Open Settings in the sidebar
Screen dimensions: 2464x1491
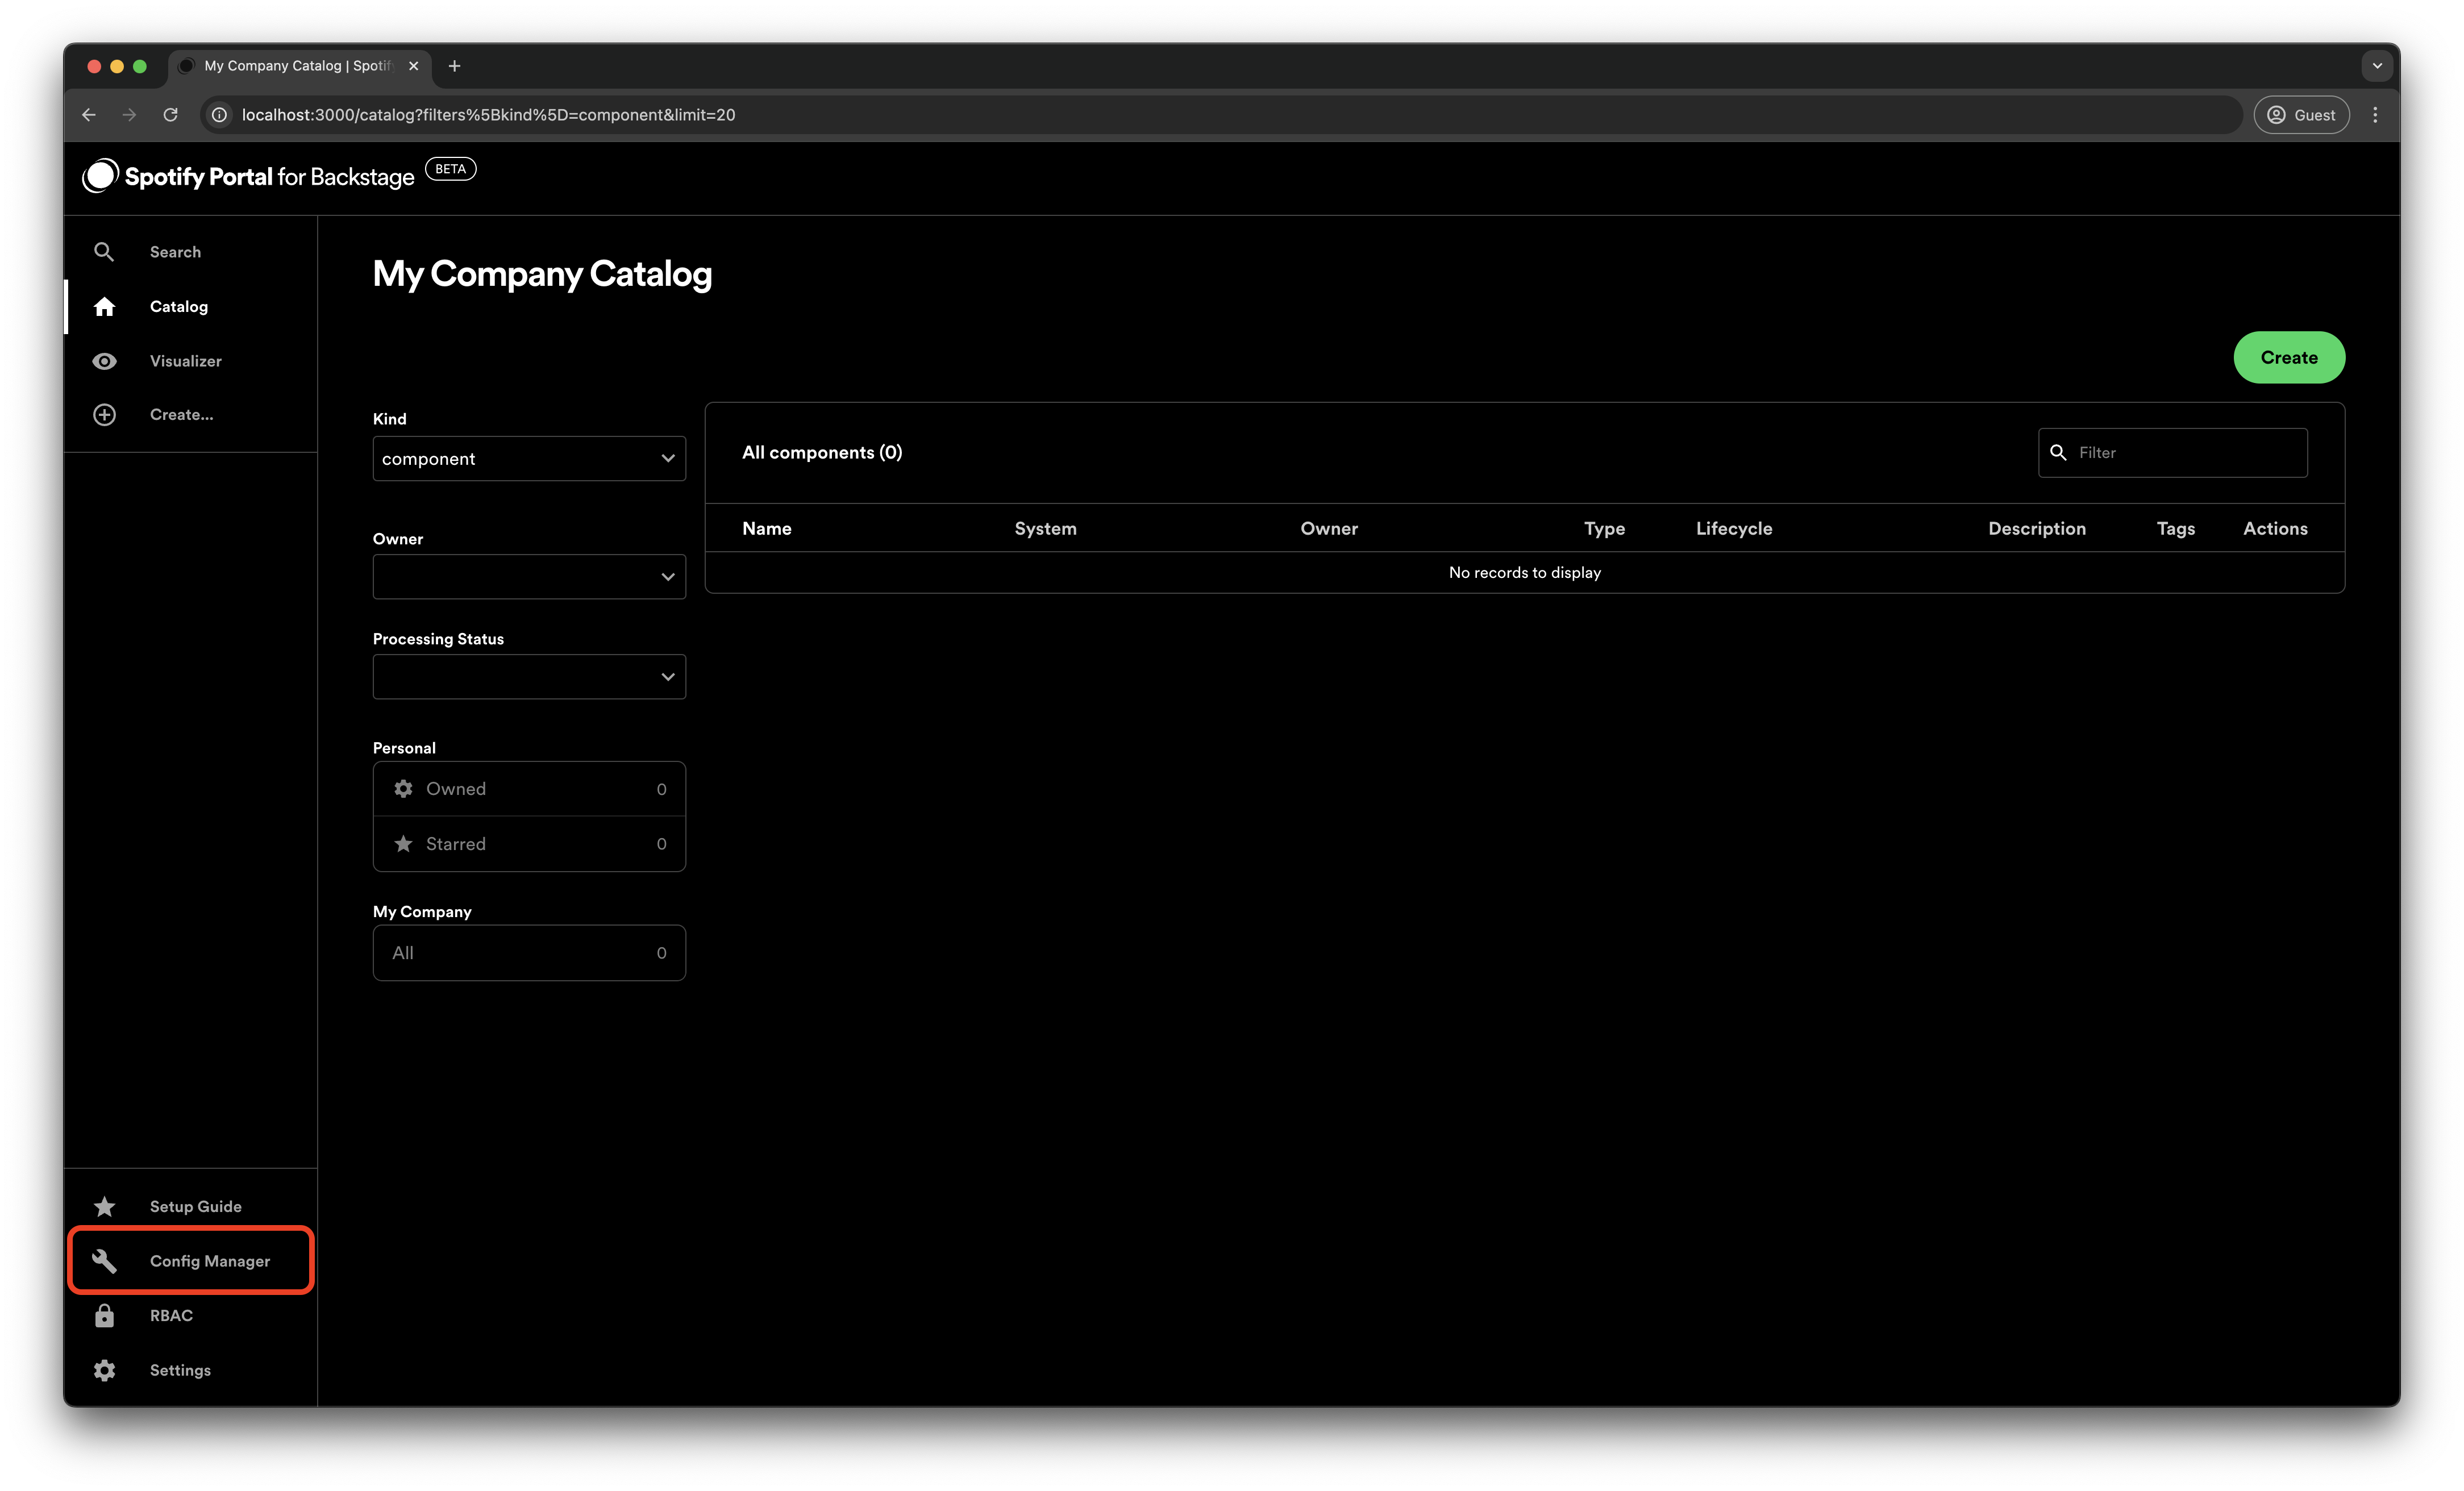coord(190,1371)
